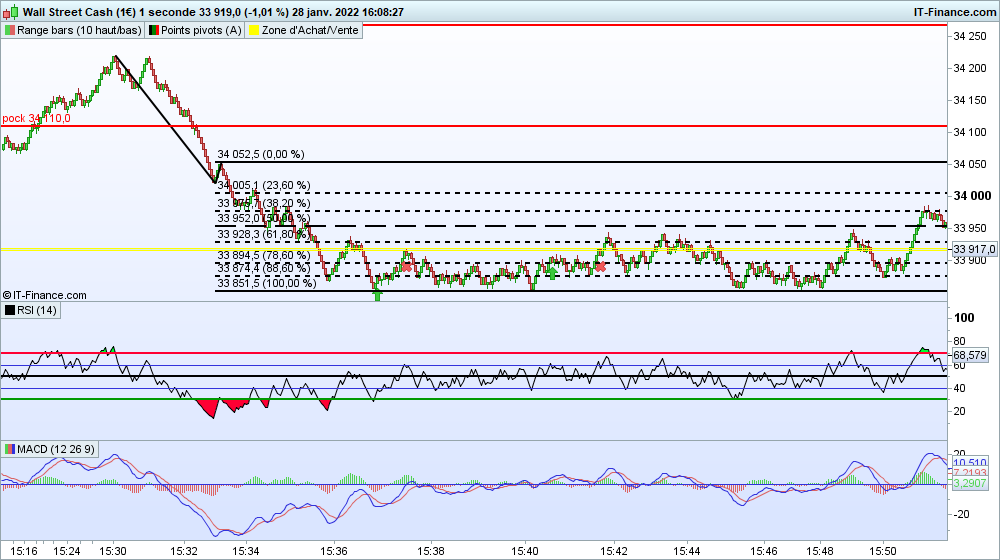
Task: Click the green buy arrow below the 15:37 low
Action: coord(378,295)
